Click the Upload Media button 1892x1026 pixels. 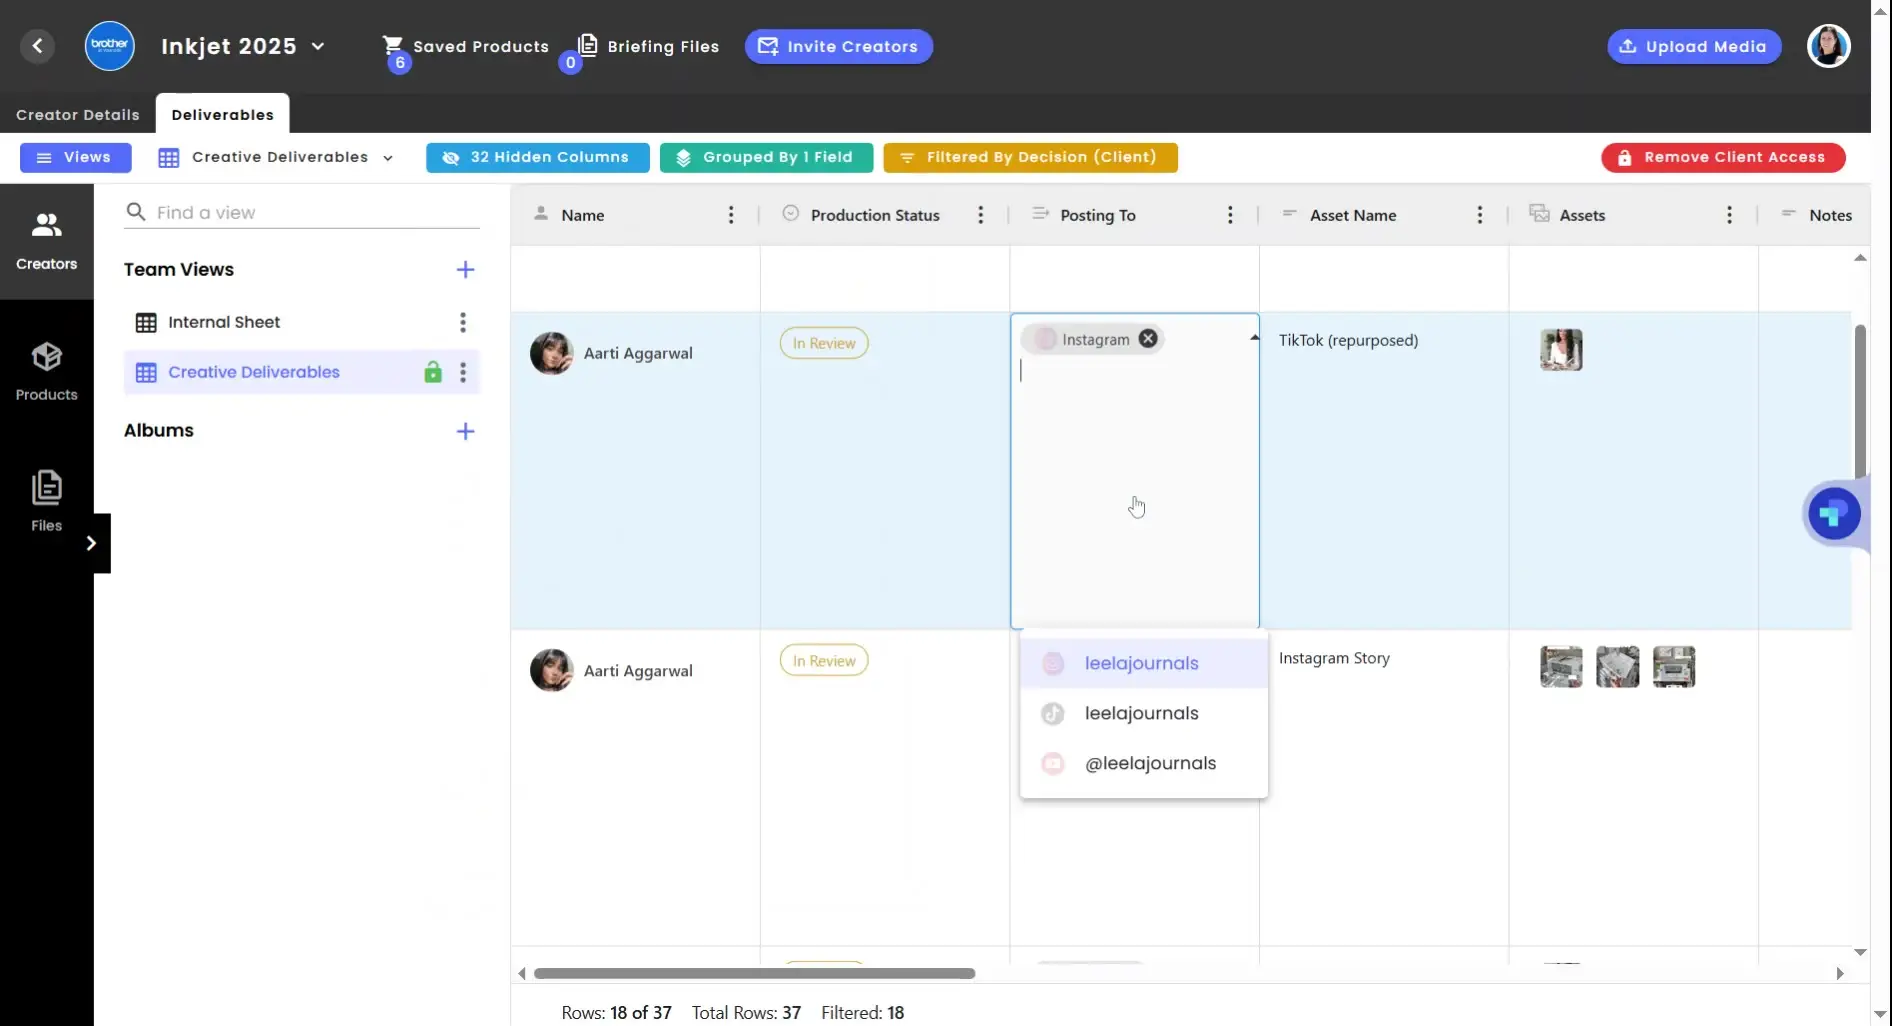pyautogui.click(x=1693, y=47)
